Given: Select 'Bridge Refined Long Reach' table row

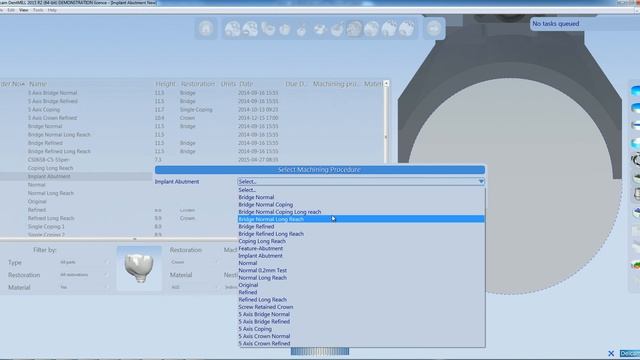Looking at the screenshot, I should (192, 151).
